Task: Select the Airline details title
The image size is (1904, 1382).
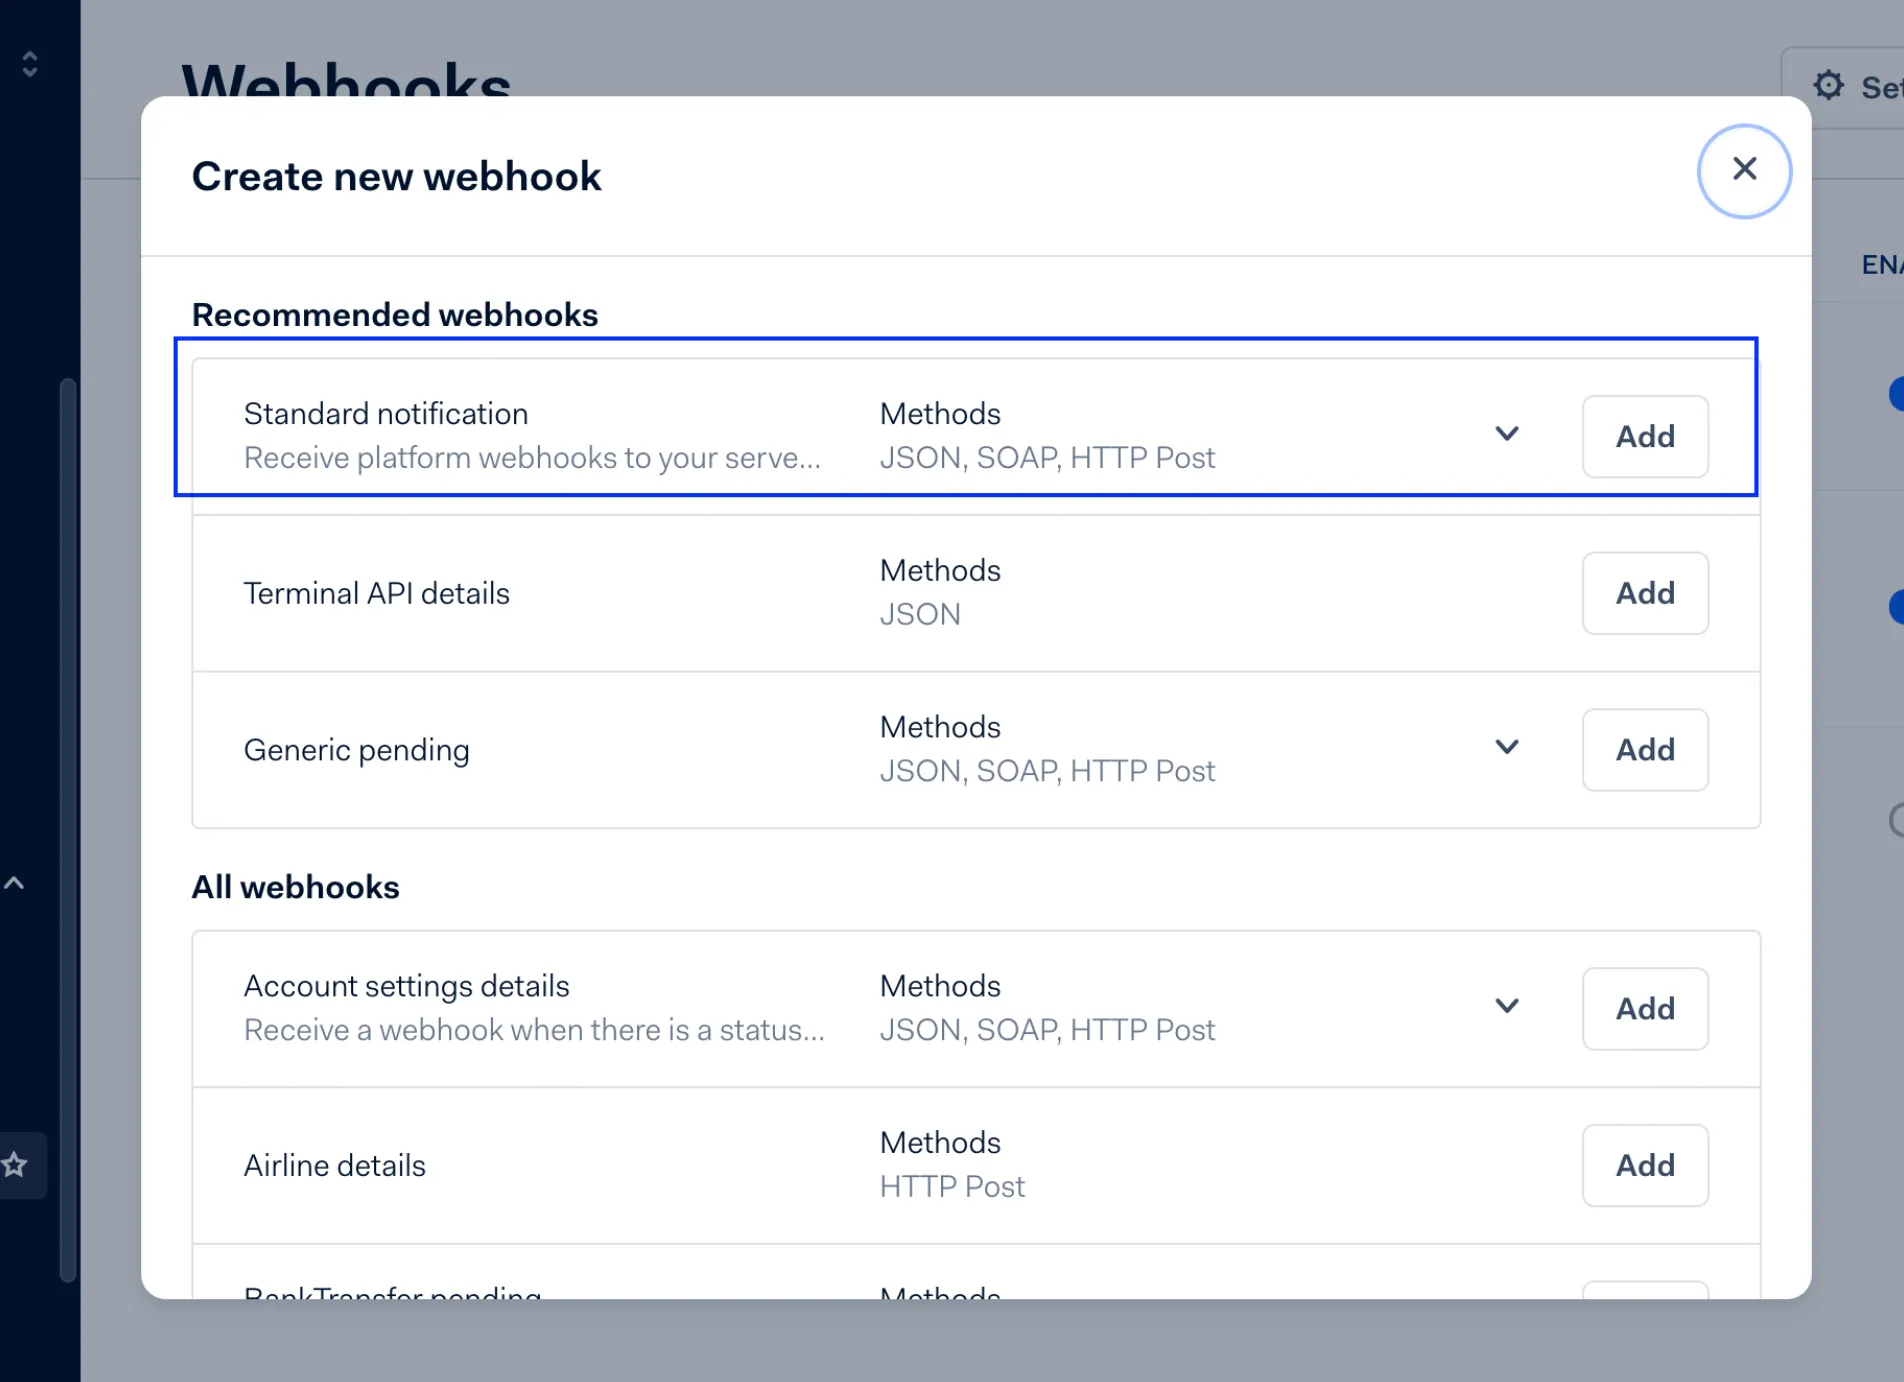Action: 335,1165
